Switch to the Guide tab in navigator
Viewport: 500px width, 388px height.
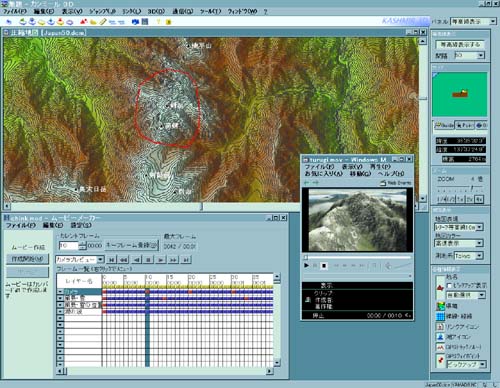click(444, 125)
